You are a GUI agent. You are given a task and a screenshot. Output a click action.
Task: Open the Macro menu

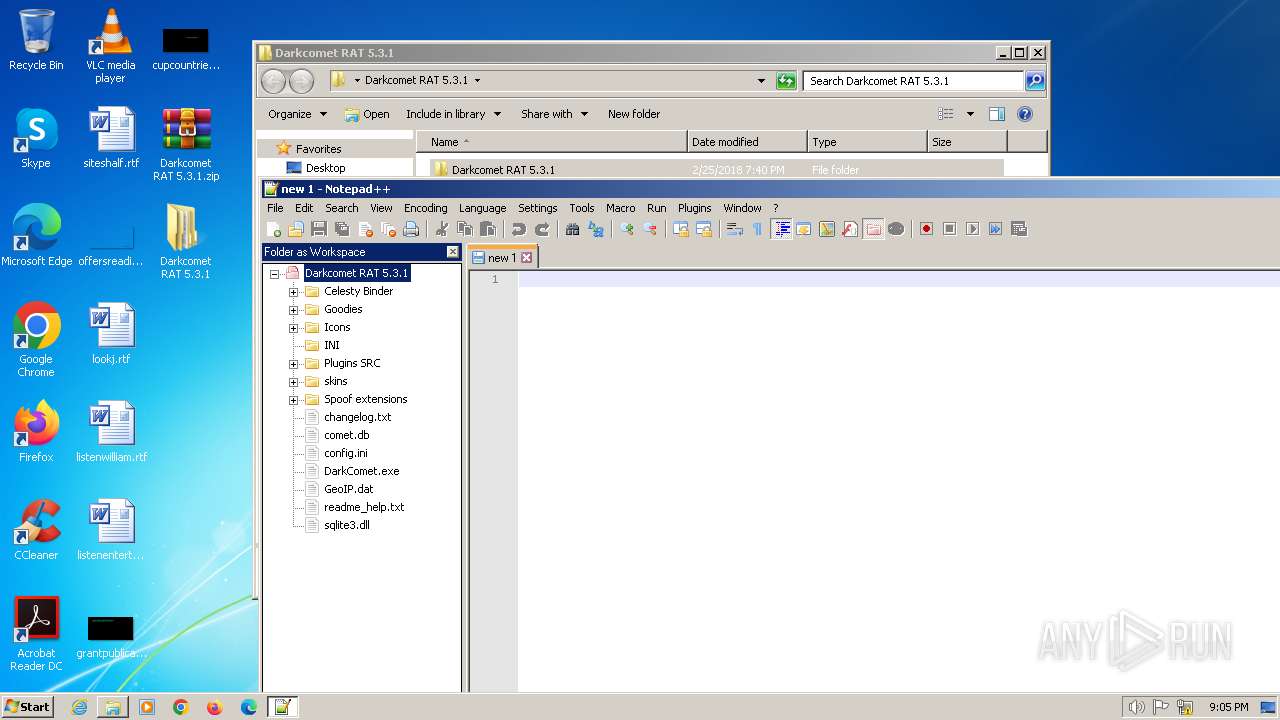[620, 208]
